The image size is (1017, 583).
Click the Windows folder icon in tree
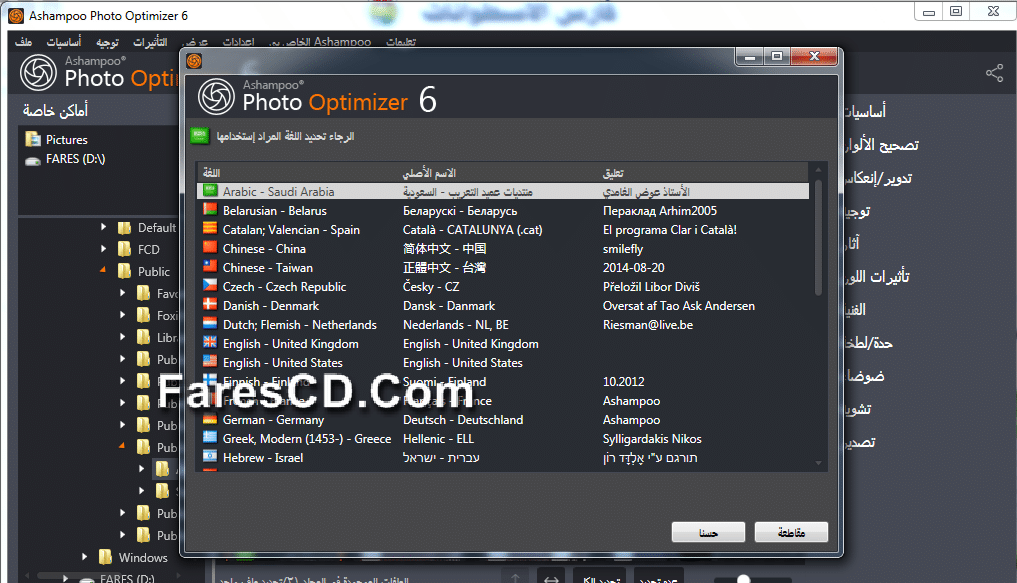(105, 557)
